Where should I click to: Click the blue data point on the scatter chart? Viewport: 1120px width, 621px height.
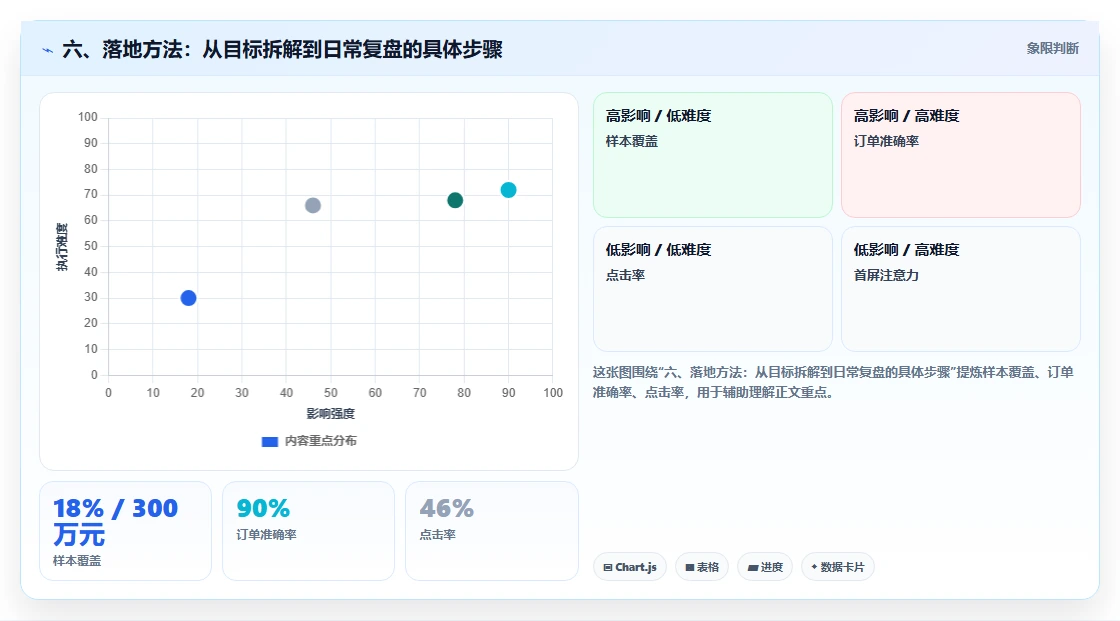tap(189, 298)
